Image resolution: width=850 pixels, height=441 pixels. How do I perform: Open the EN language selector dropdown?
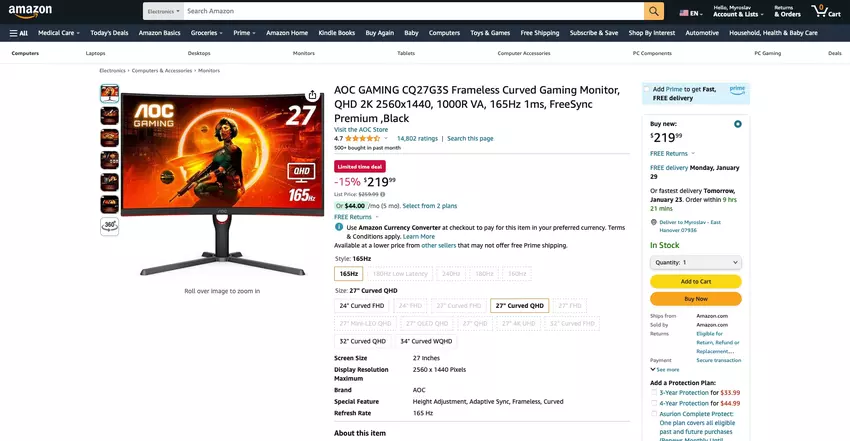pos(691,13)
